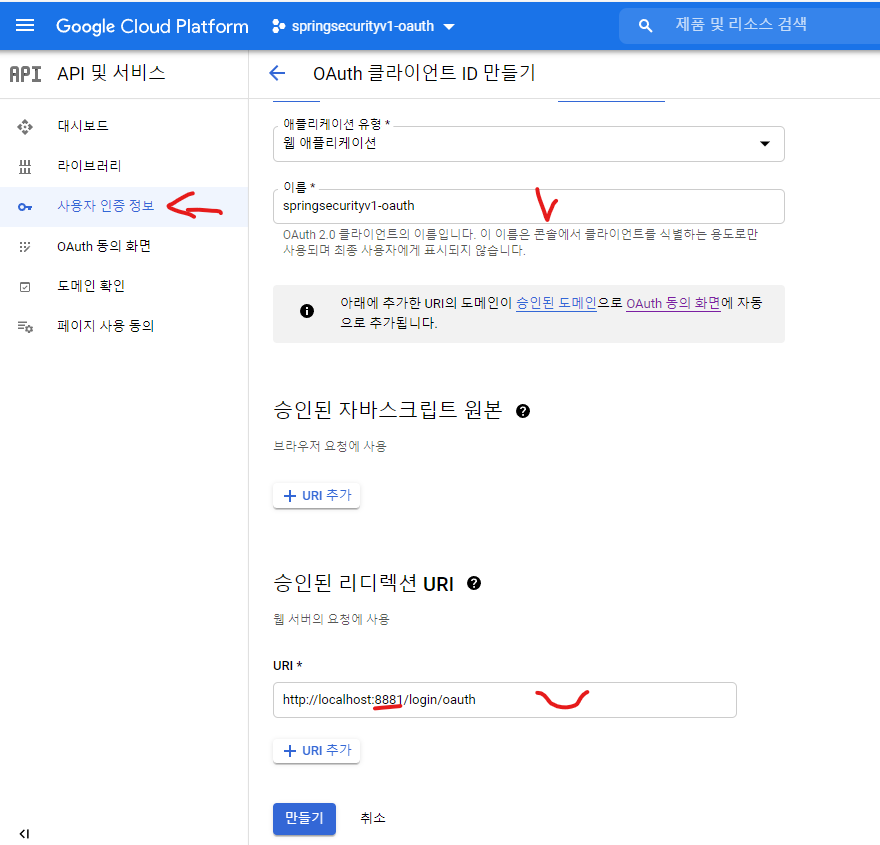Viewport: 880px width, 845px height.
Task: Click the 만들기 create button
Action: (304, 819)
